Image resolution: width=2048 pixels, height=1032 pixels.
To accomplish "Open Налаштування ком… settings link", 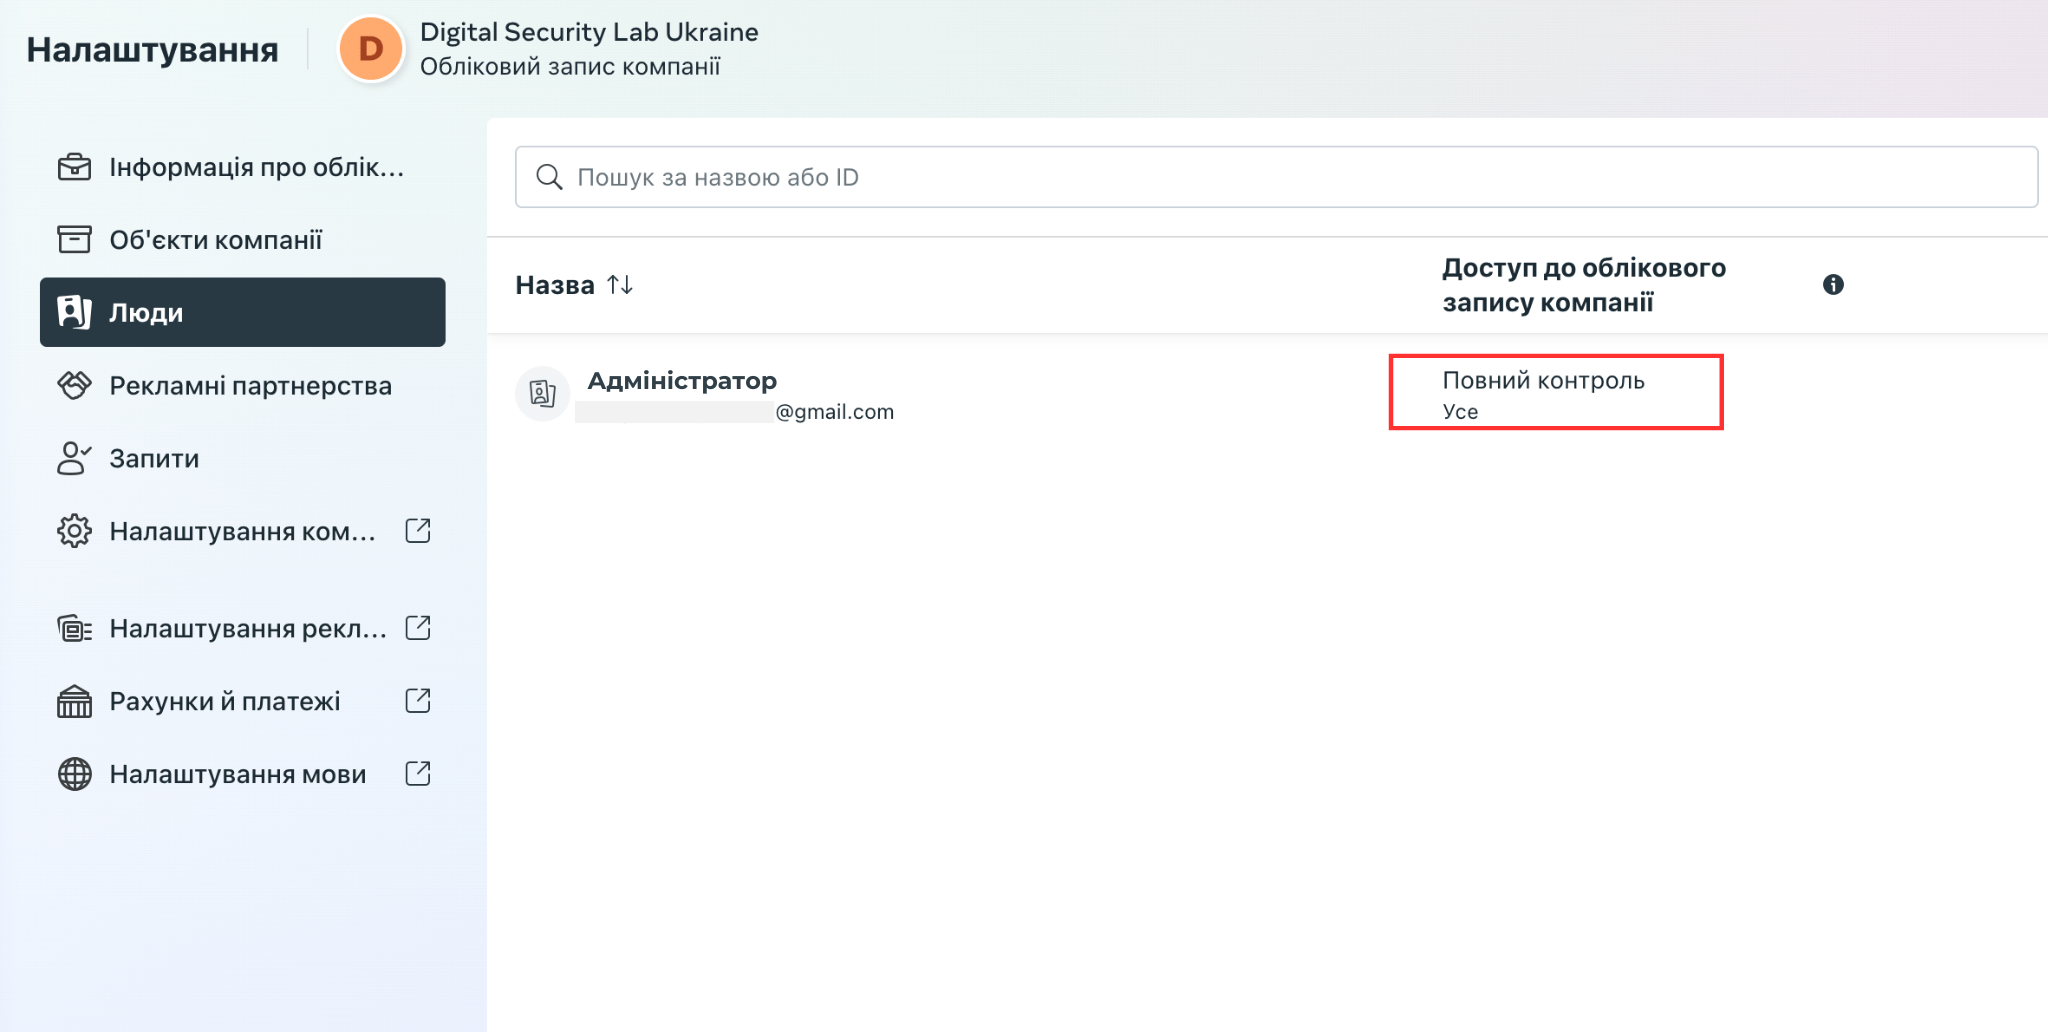I will [x=243, y=531].
